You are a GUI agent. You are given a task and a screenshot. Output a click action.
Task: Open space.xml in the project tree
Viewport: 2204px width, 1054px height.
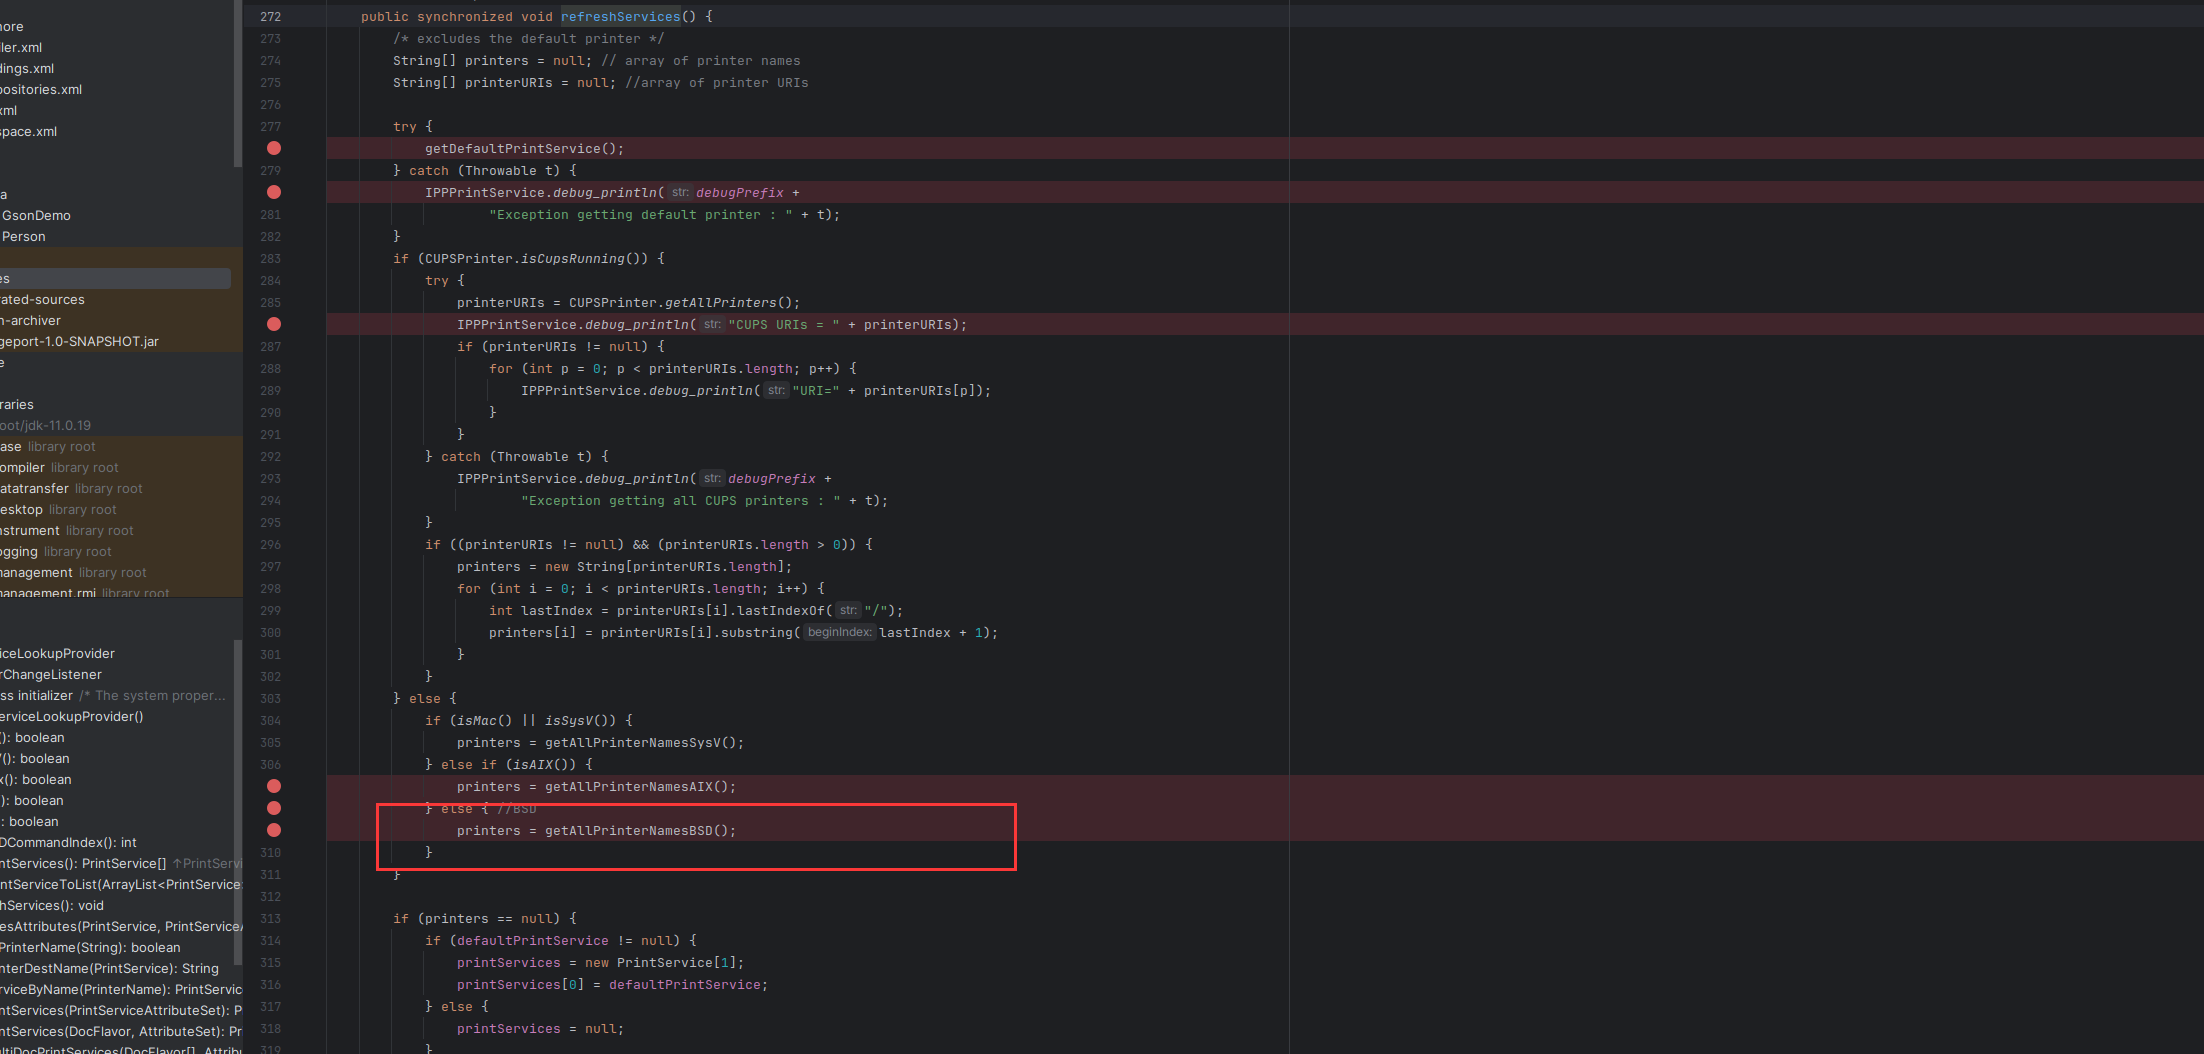click(x=29, y=131)
